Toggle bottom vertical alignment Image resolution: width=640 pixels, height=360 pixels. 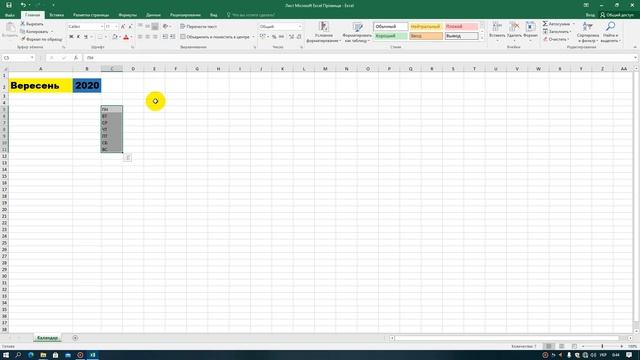tap(155, 27)
